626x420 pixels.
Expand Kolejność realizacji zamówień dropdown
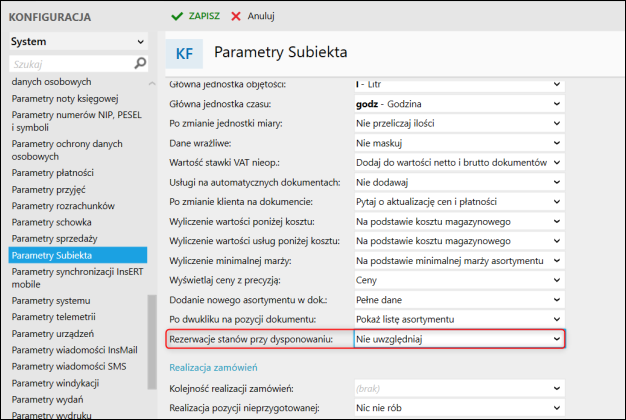(460, 388)
